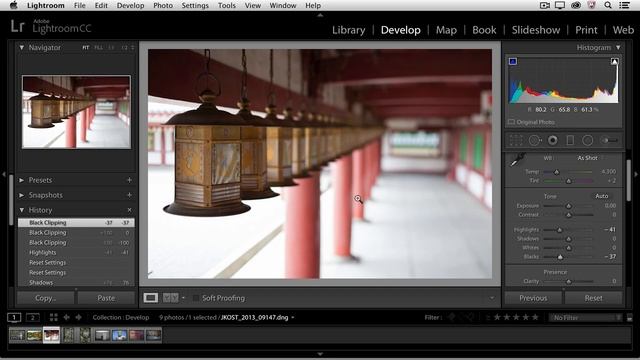Add a new preset with plus icon
The height and width of the screenshot is (360, 640).
pos(129,180)
